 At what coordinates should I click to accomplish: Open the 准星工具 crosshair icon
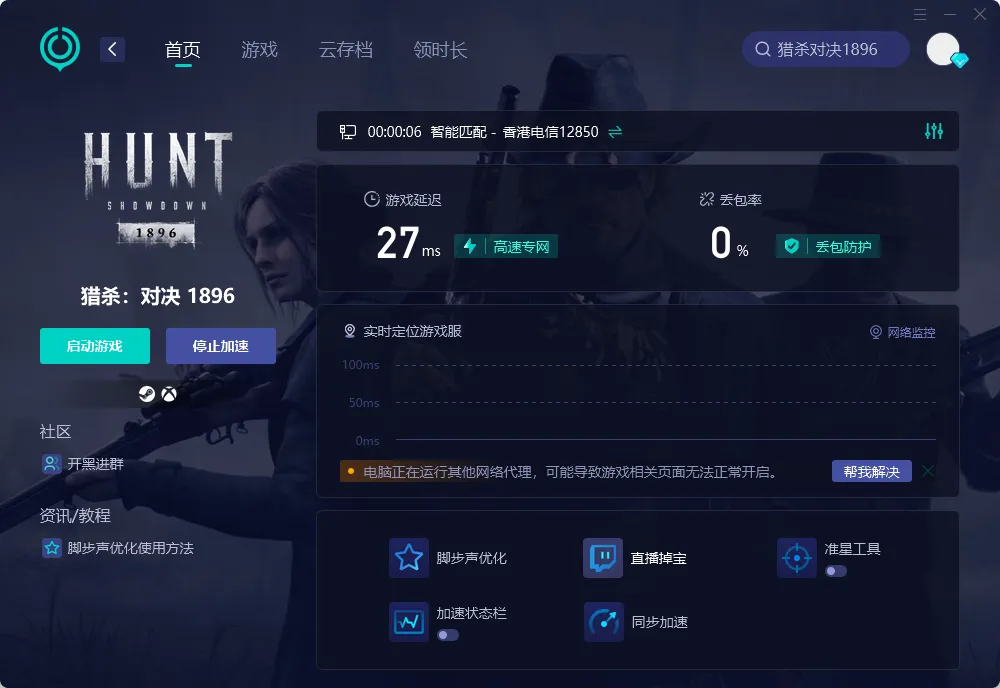tap(797, 558)
